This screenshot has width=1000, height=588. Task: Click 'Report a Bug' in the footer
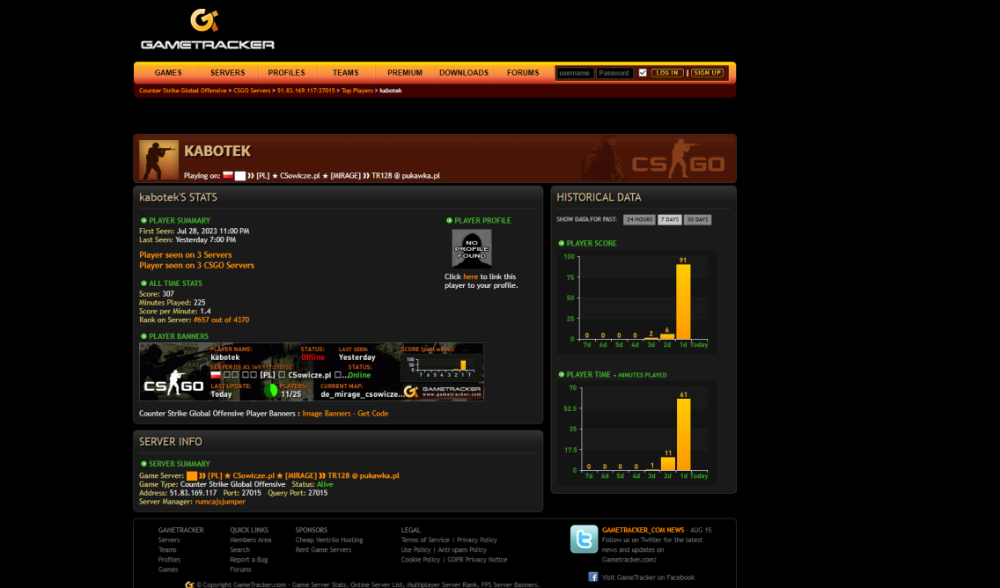[249, 560]
